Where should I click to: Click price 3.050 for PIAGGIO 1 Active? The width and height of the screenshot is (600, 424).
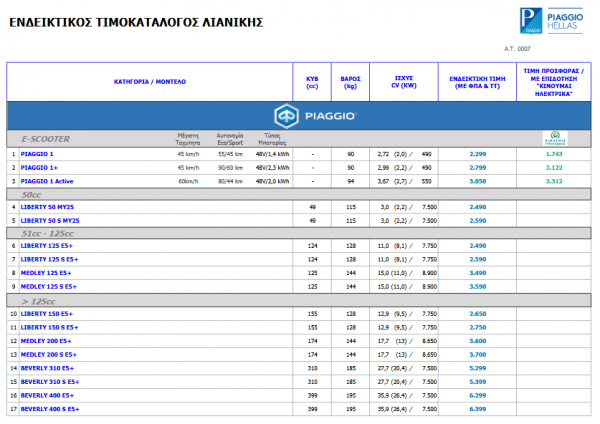coord(478,181)
